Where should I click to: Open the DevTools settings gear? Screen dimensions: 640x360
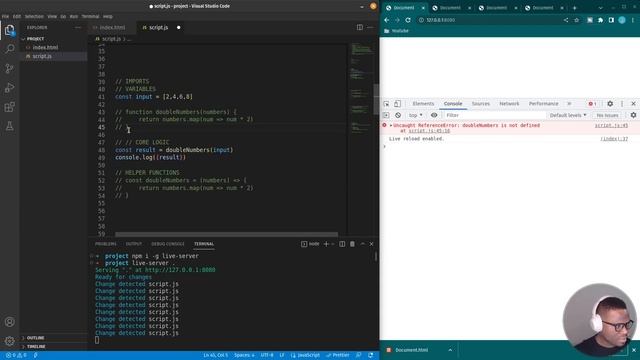pyautogui.click(x=610, y=104)
